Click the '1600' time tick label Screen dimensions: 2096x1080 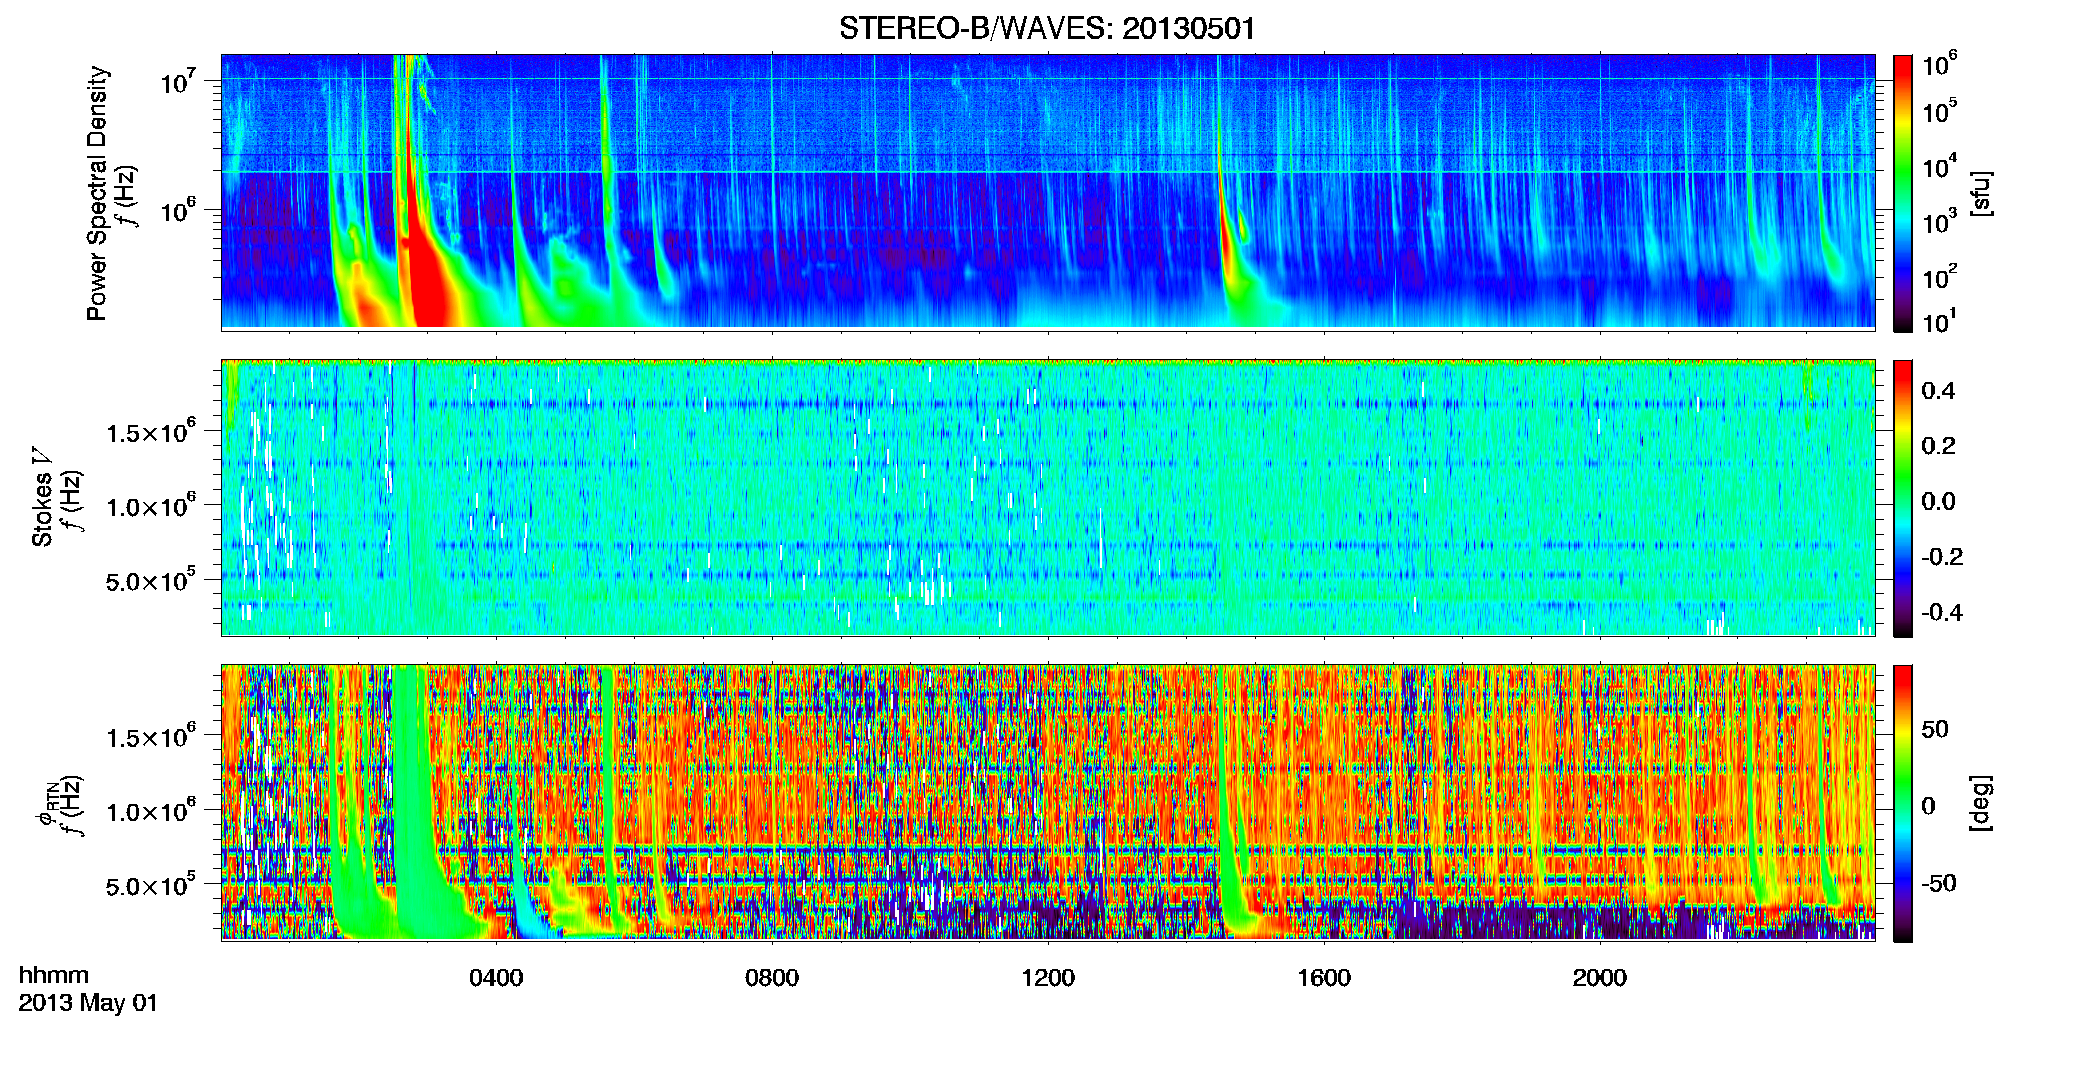pos(1324,978)
